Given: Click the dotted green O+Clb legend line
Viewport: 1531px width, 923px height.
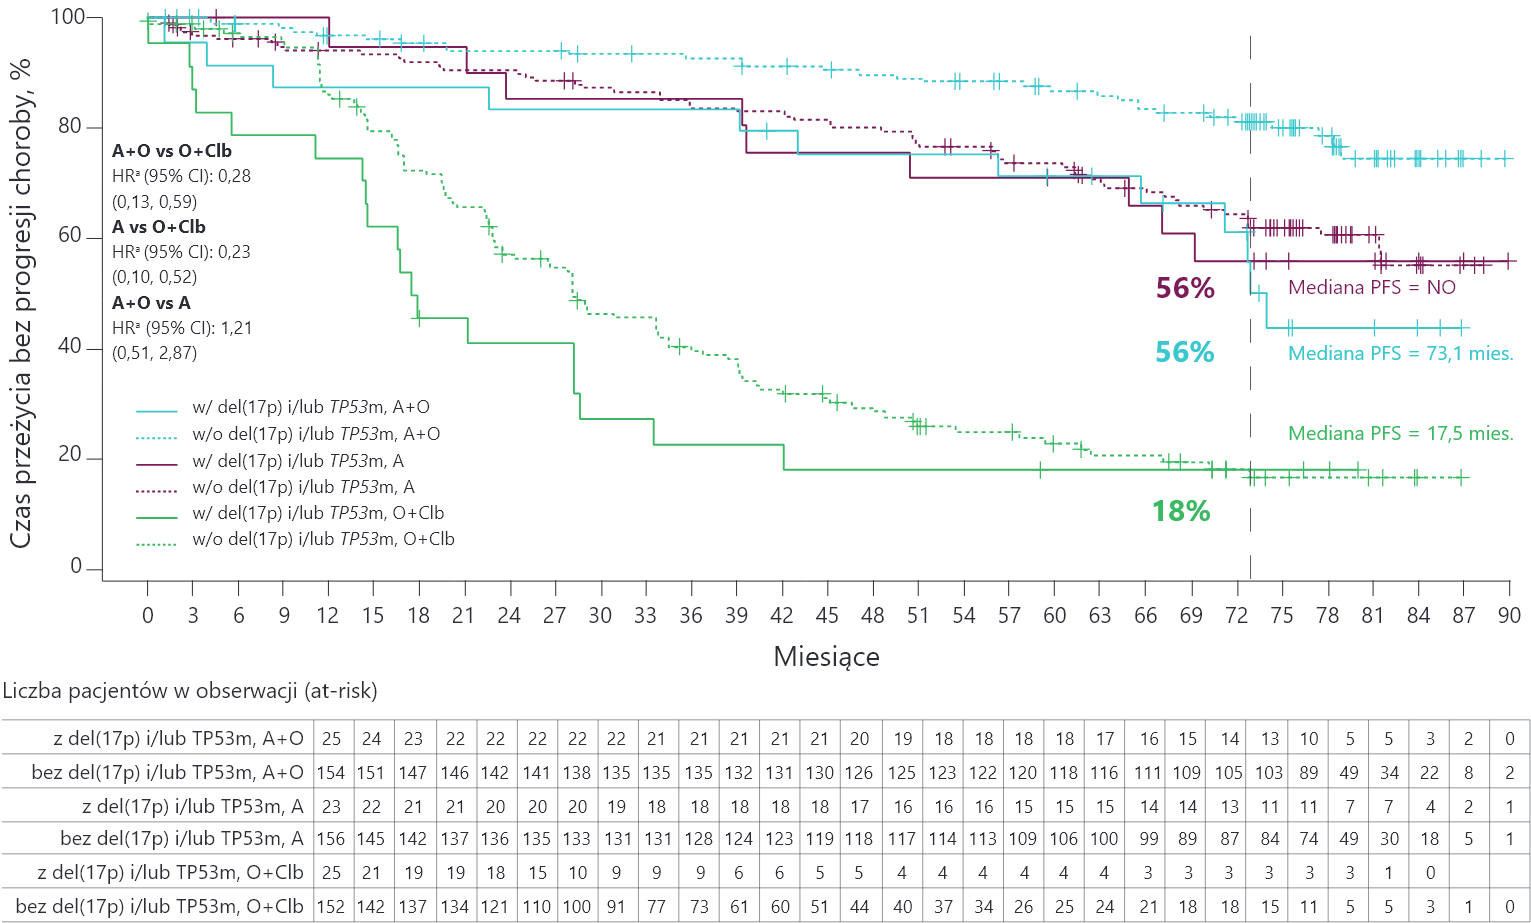Looking at the screenshot, I should pyautogui.click(x=156, y=542).
